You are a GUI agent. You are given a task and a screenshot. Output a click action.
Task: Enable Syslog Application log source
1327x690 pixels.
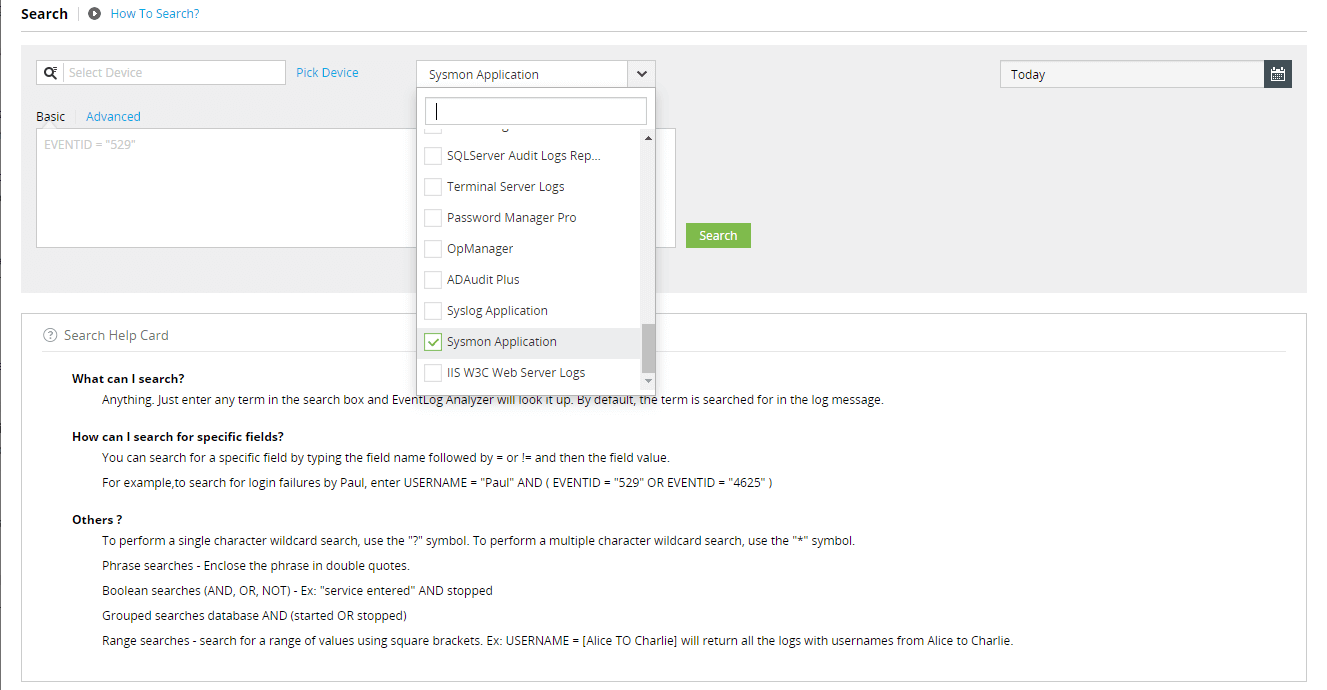432,310
